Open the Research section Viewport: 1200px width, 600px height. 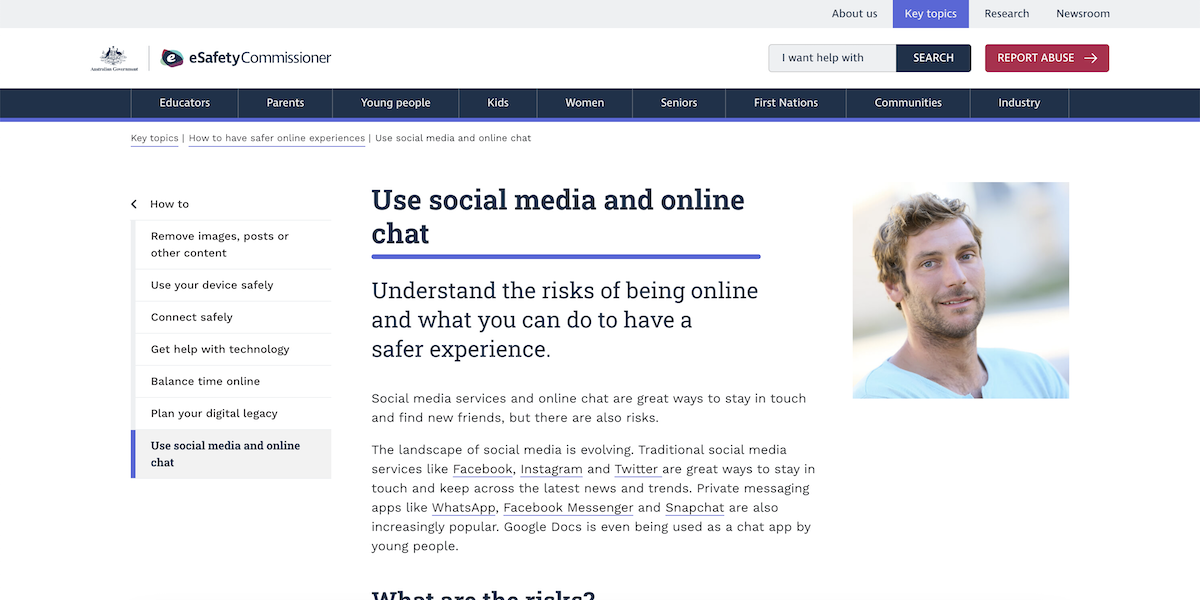1006,13
